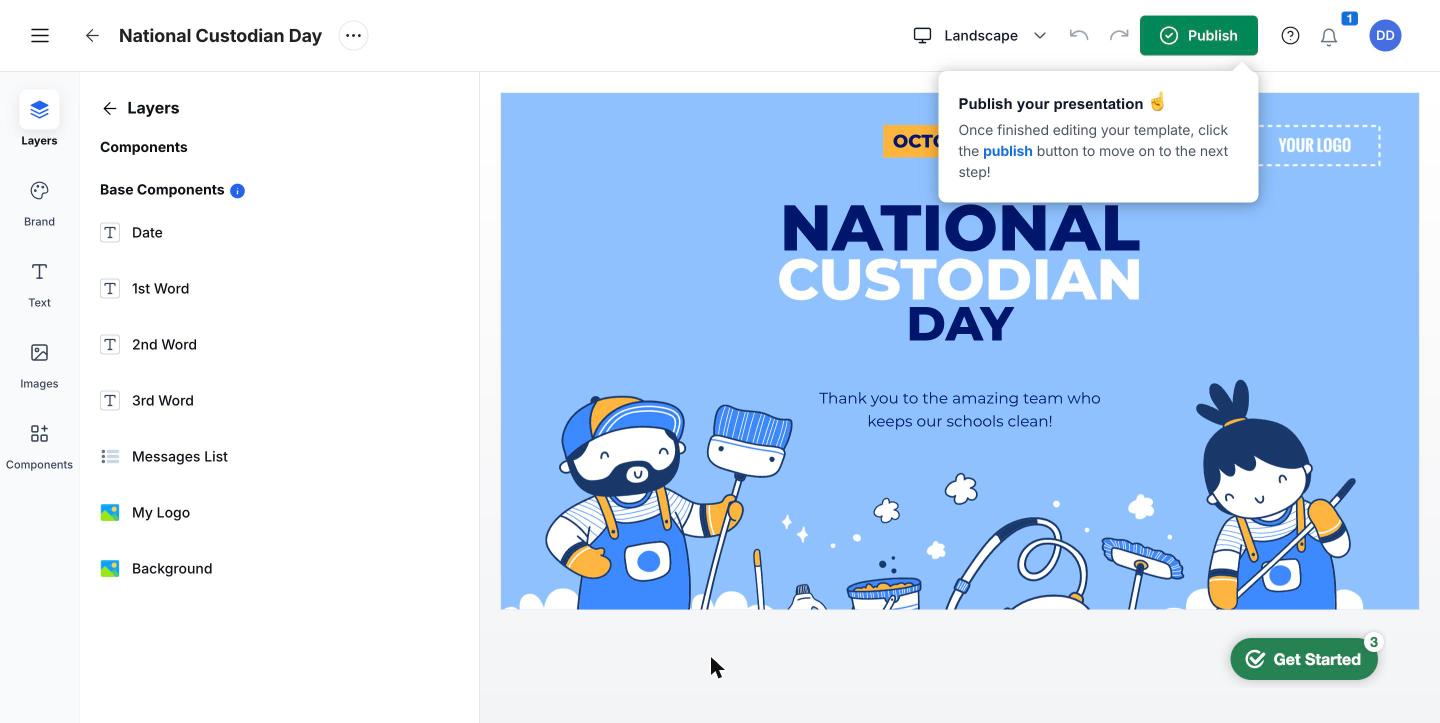Undo the last edit
The image size is (1440, 723).
pos(1079,36)
